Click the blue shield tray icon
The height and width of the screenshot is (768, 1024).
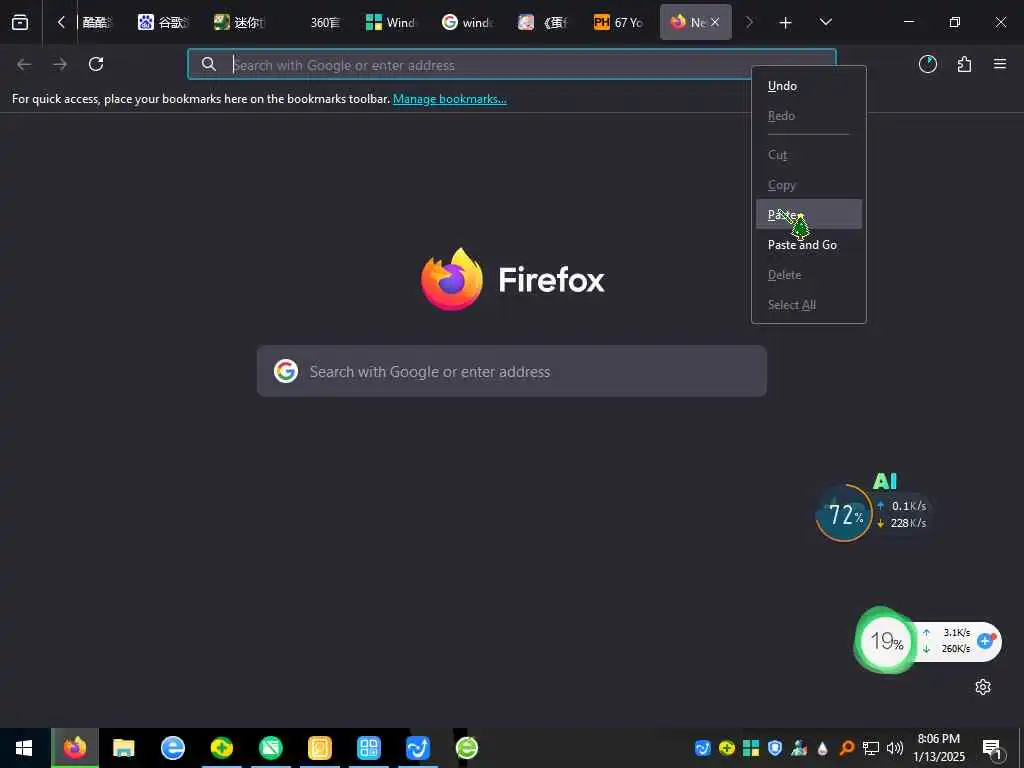(775, 748)
